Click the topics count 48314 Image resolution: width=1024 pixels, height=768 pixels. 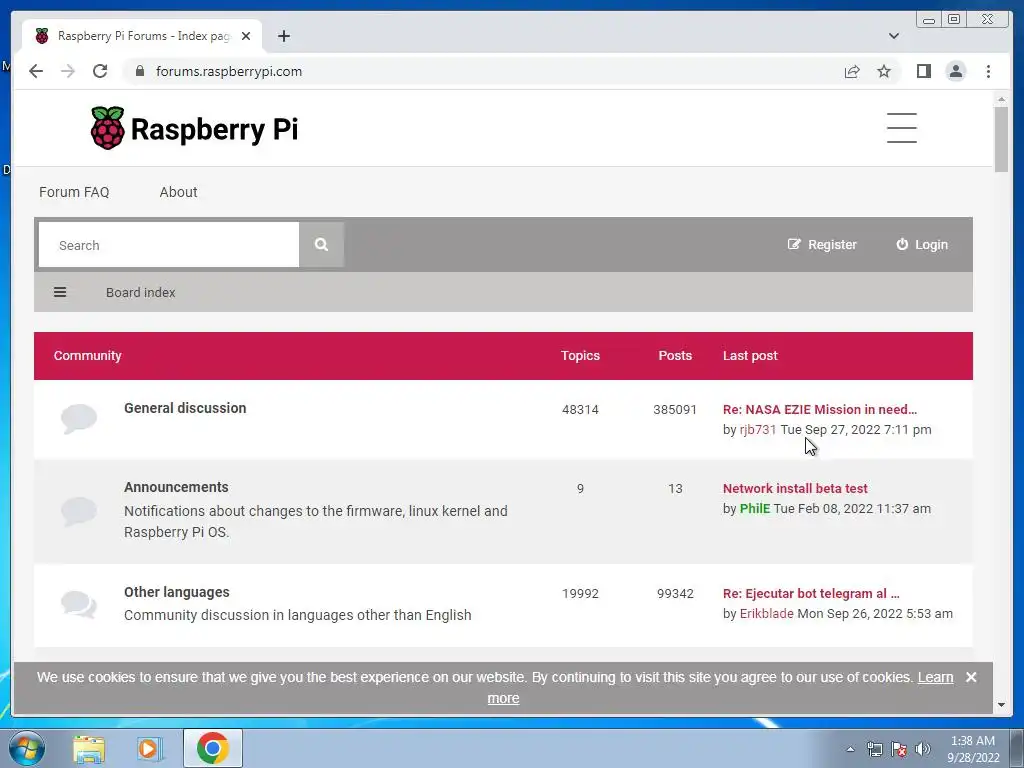tap(580, 409)
